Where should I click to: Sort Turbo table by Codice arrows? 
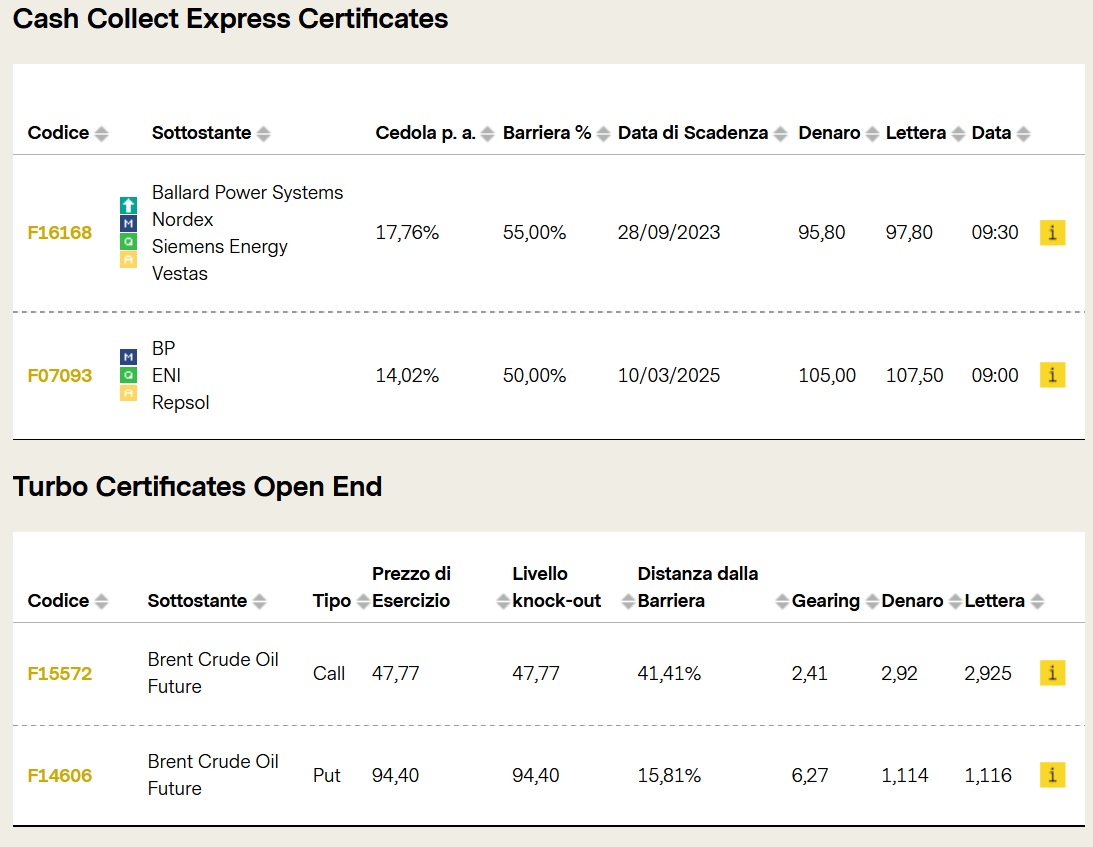pos(102,601)
